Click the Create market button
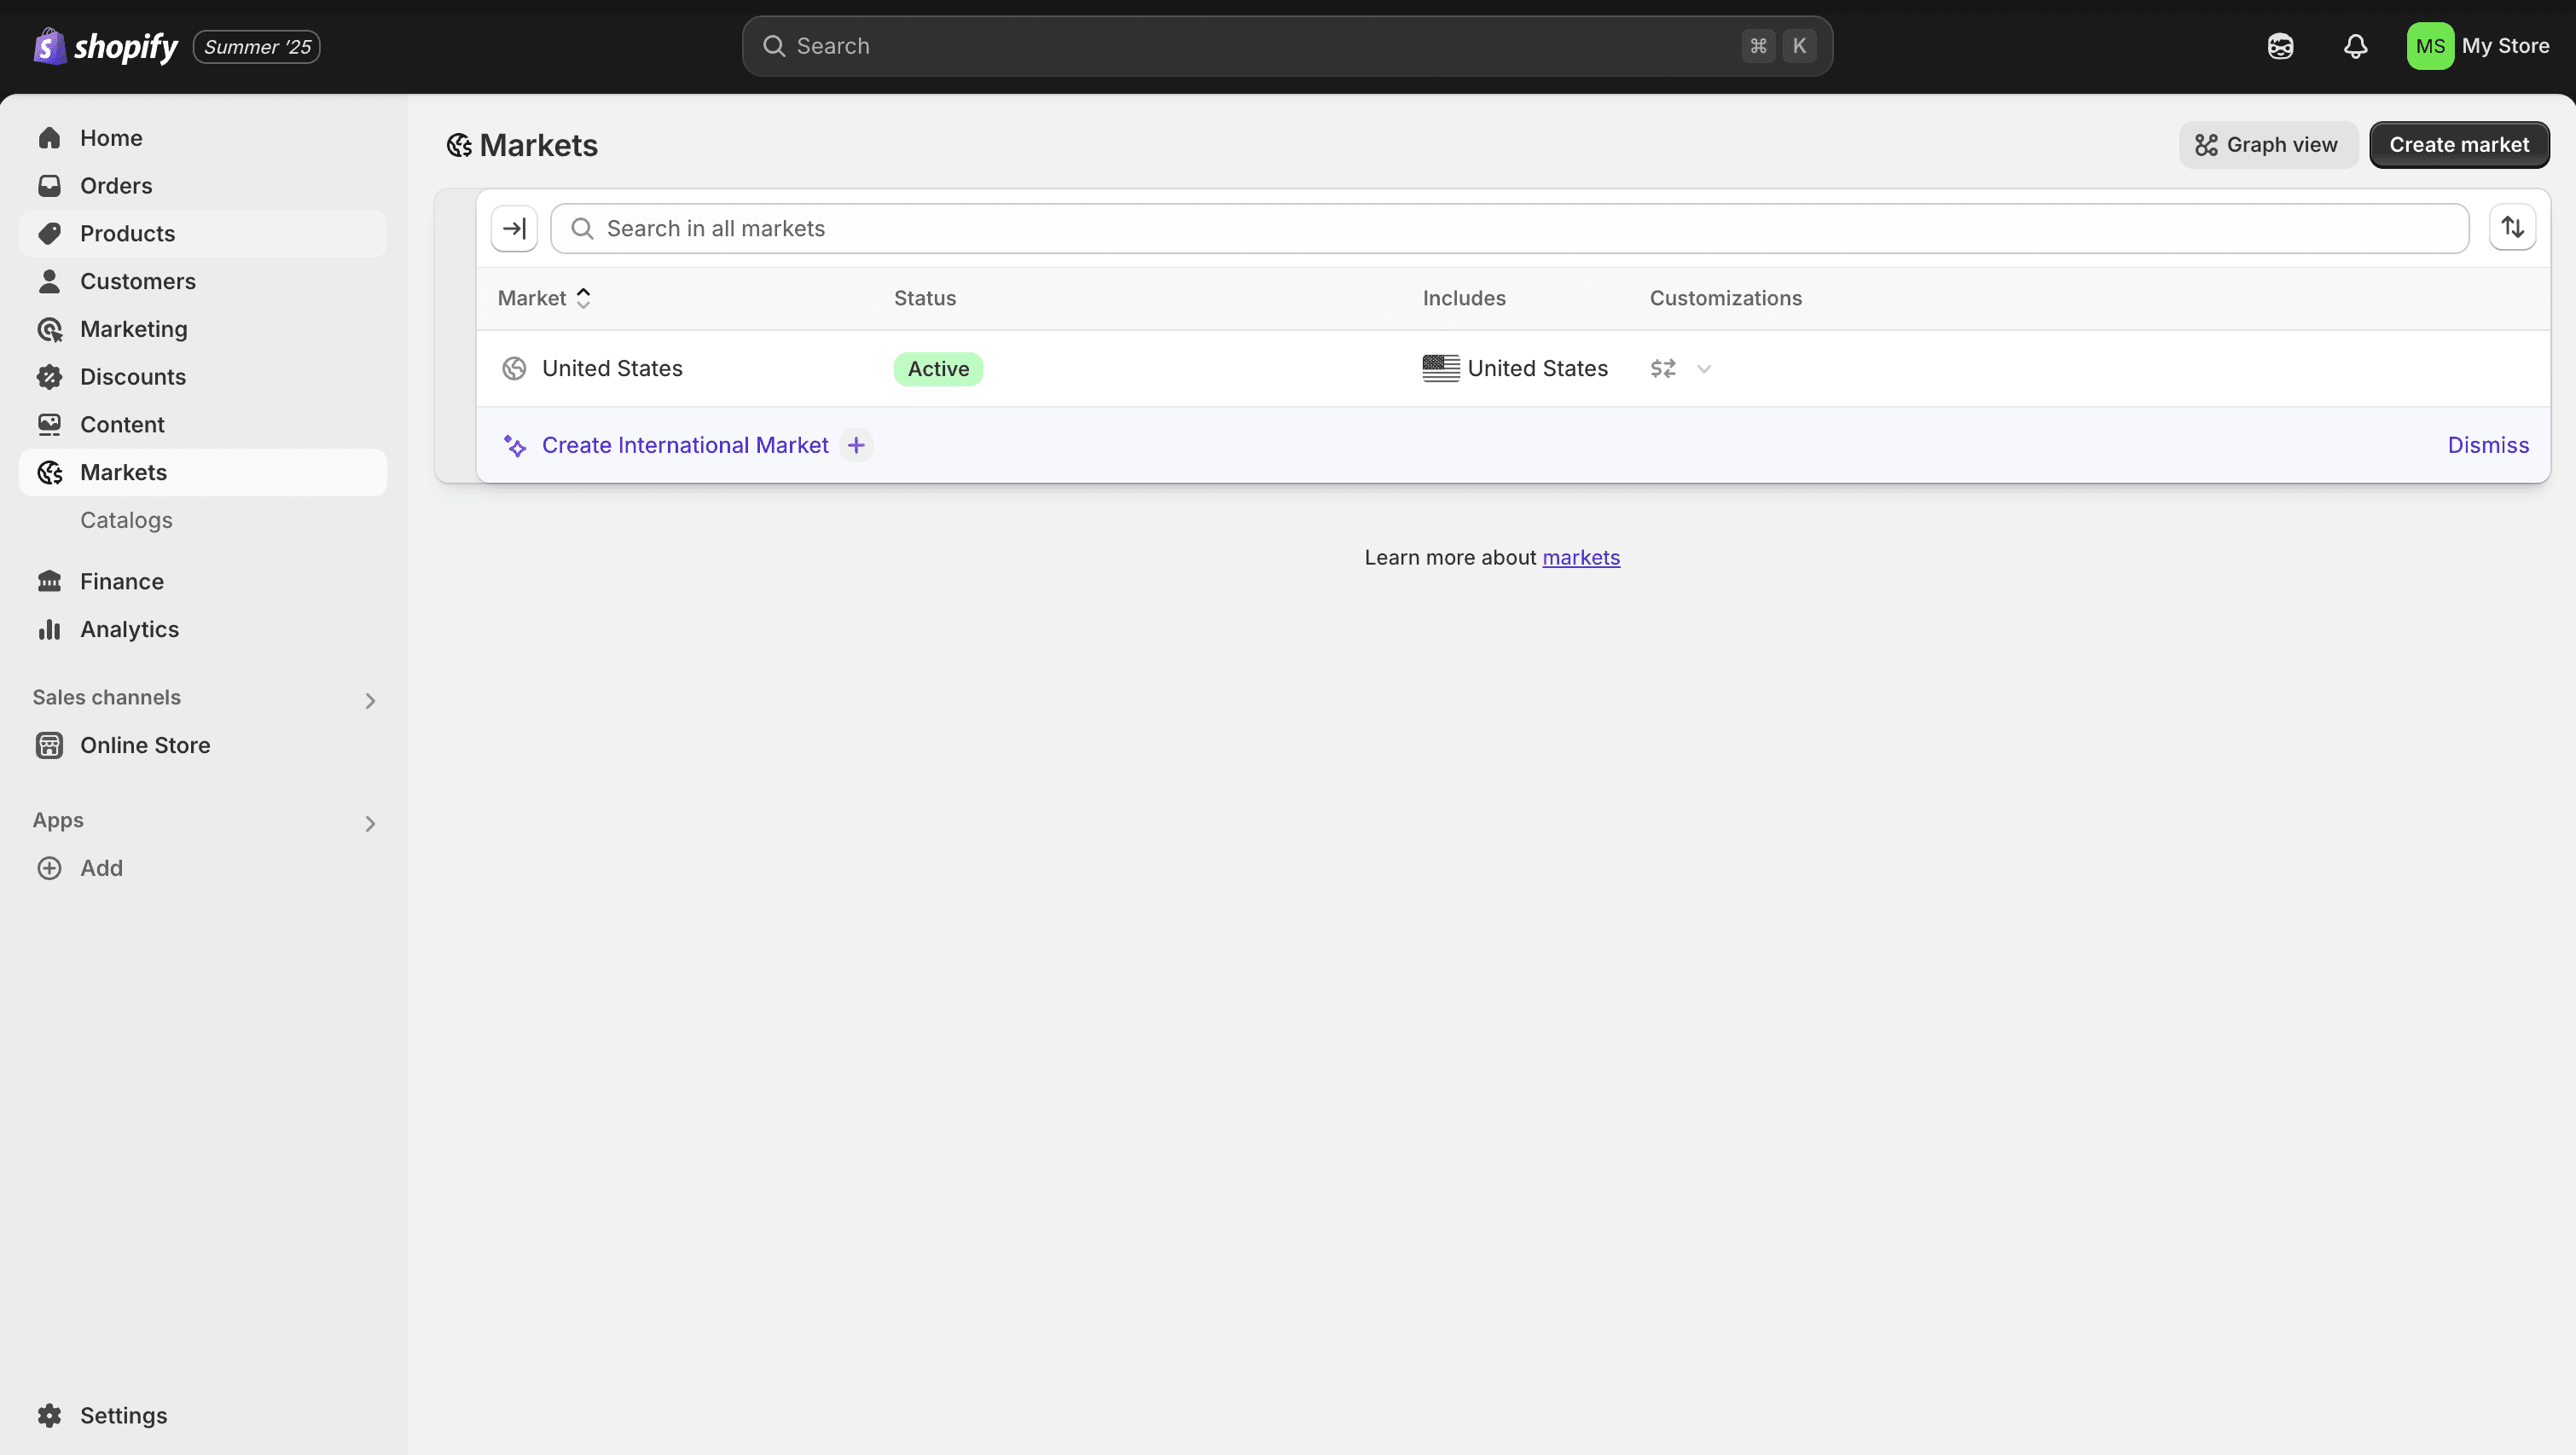Viewport: 2576px width, 1455px height. coord(2460,144)
